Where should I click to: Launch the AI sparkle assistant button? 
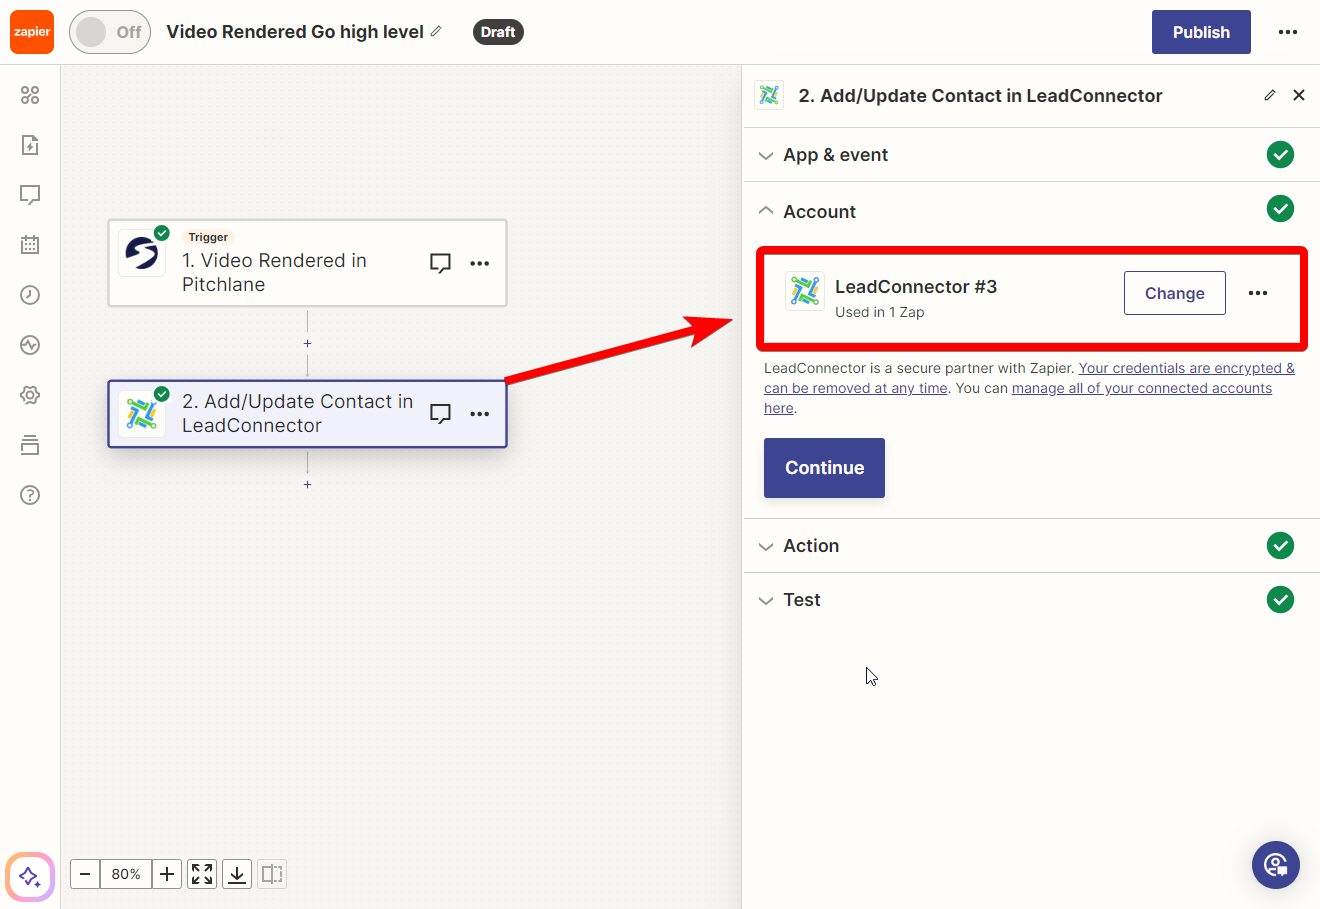pos(30,877)
